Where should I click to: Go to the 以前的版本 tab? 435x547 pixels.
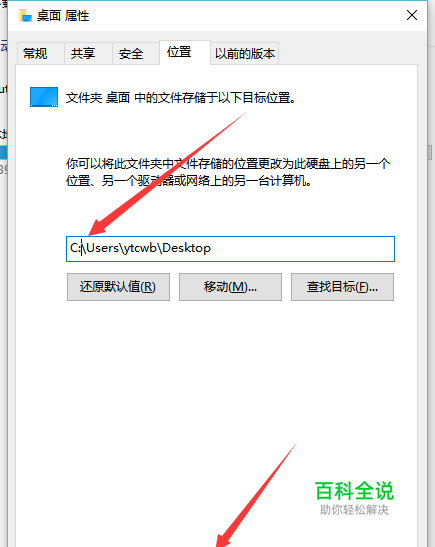[x=245, y=54]
